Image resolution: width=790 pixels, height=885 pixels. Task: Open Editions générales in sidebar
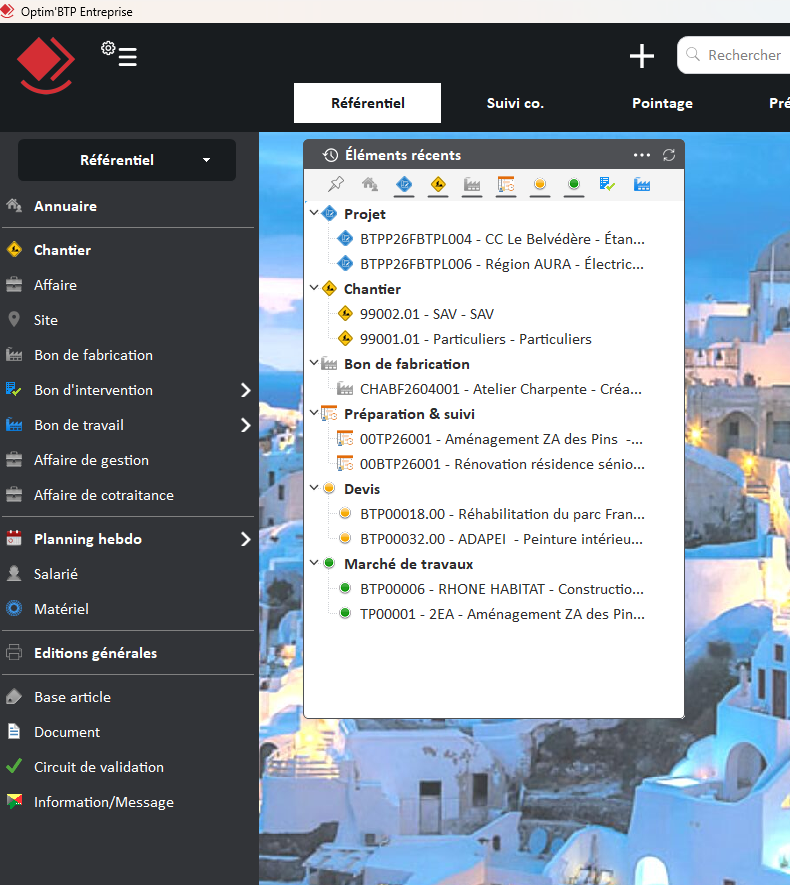click(x=95, y=653)
